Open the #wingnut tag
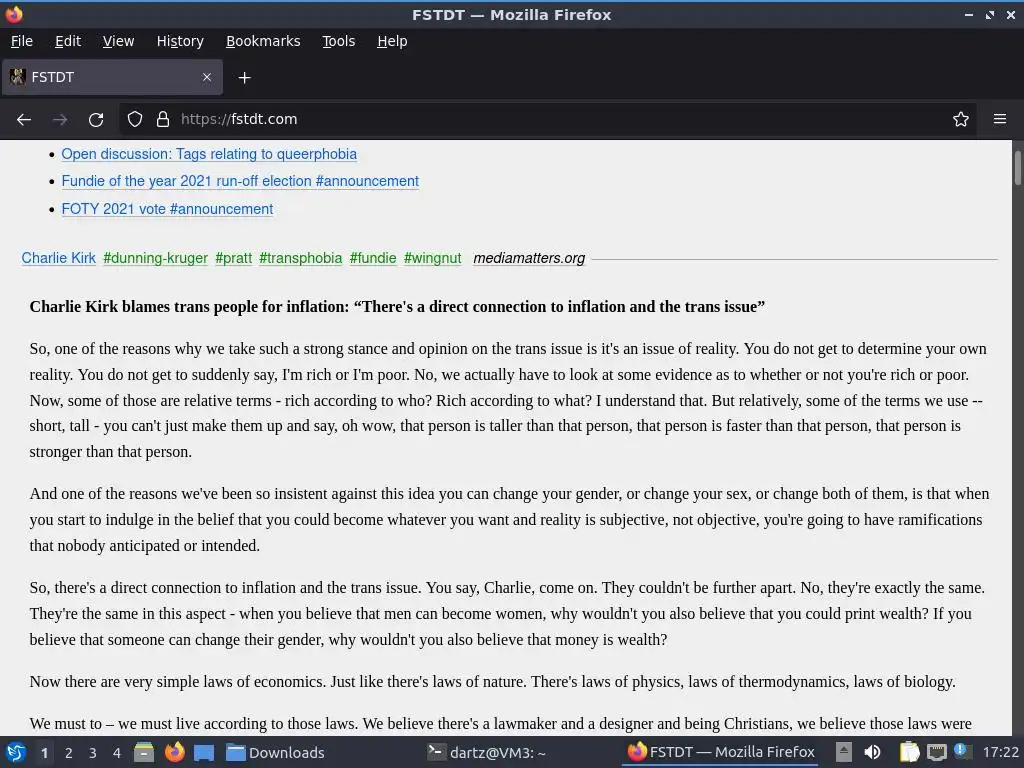Viewport: 1024px width, 768px height. (x=432, y=258)
